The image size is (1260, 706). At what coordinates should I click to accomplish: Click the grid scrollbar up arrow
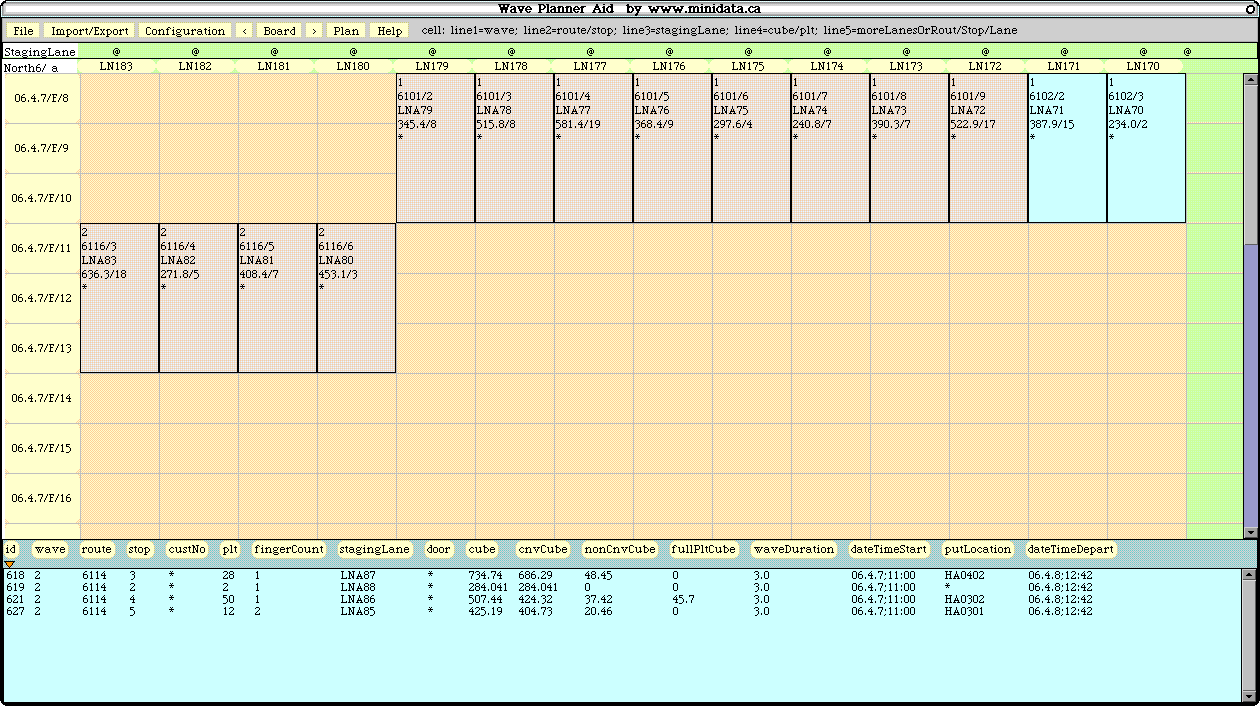1250,79
